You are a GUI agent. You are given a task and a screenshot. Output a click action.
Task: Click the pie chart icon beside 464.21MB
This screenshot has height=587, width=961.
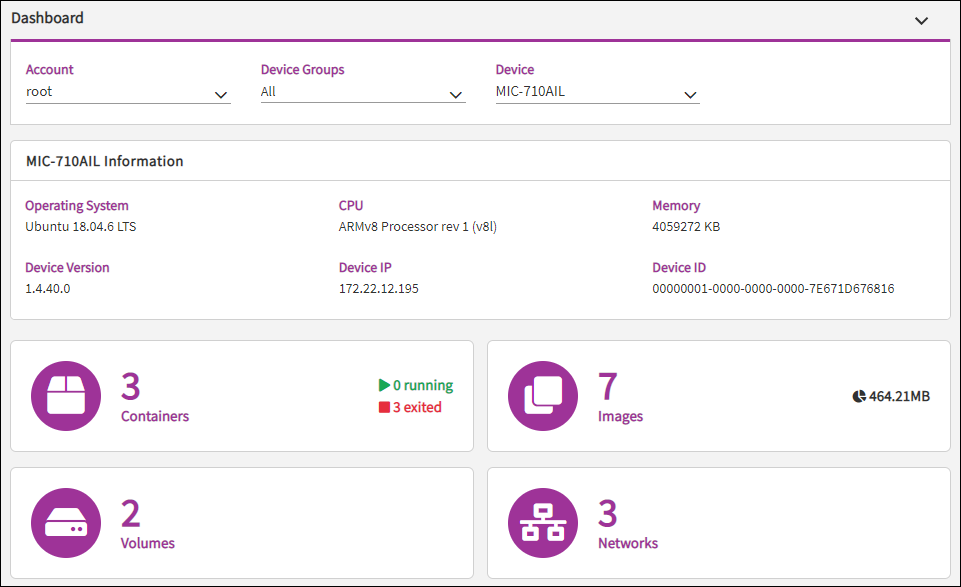(858, 396)
